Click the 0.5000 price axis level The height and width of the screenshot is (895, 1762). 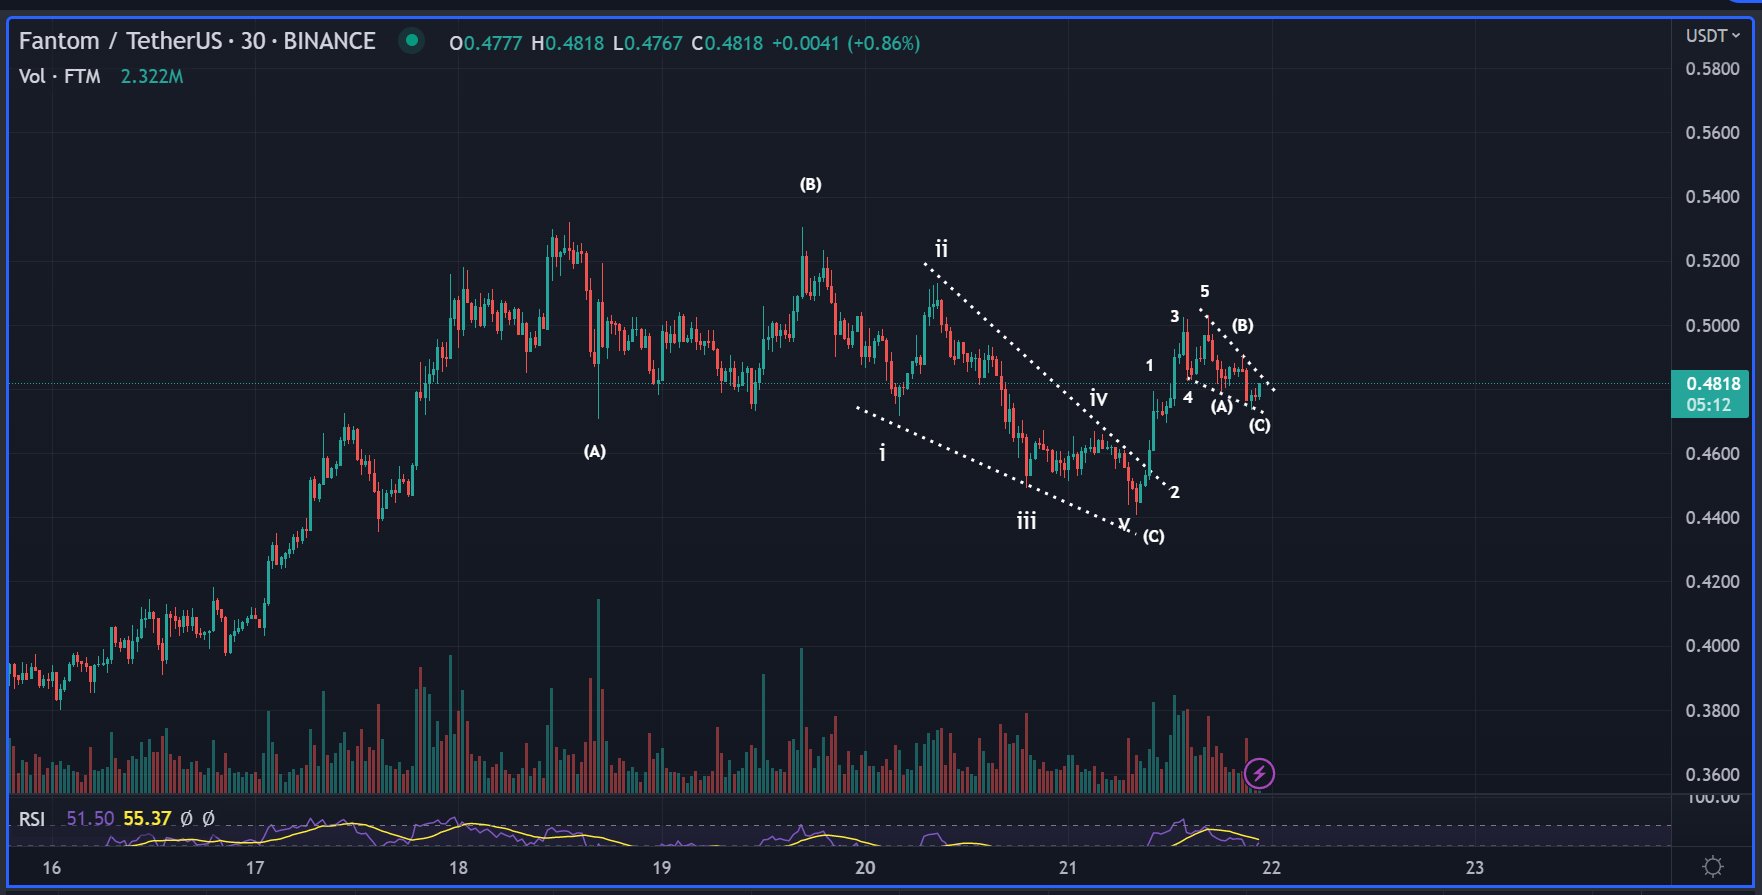1712,325
